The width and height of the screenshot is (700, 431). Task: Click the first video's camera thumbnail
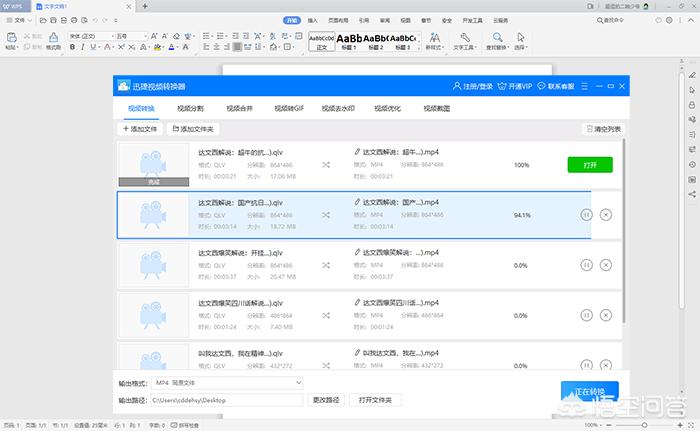[154, 164]
